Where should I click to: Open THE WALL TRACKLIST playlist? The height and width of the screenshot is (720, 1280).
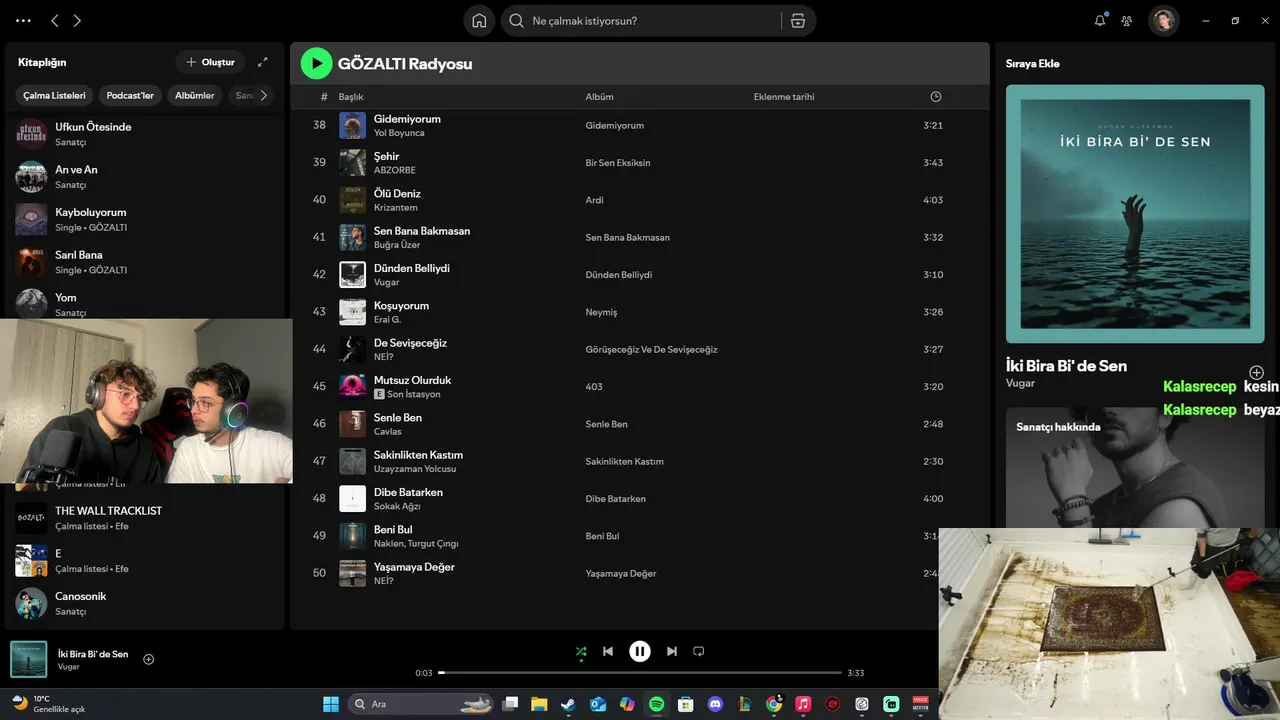(145, 517)
